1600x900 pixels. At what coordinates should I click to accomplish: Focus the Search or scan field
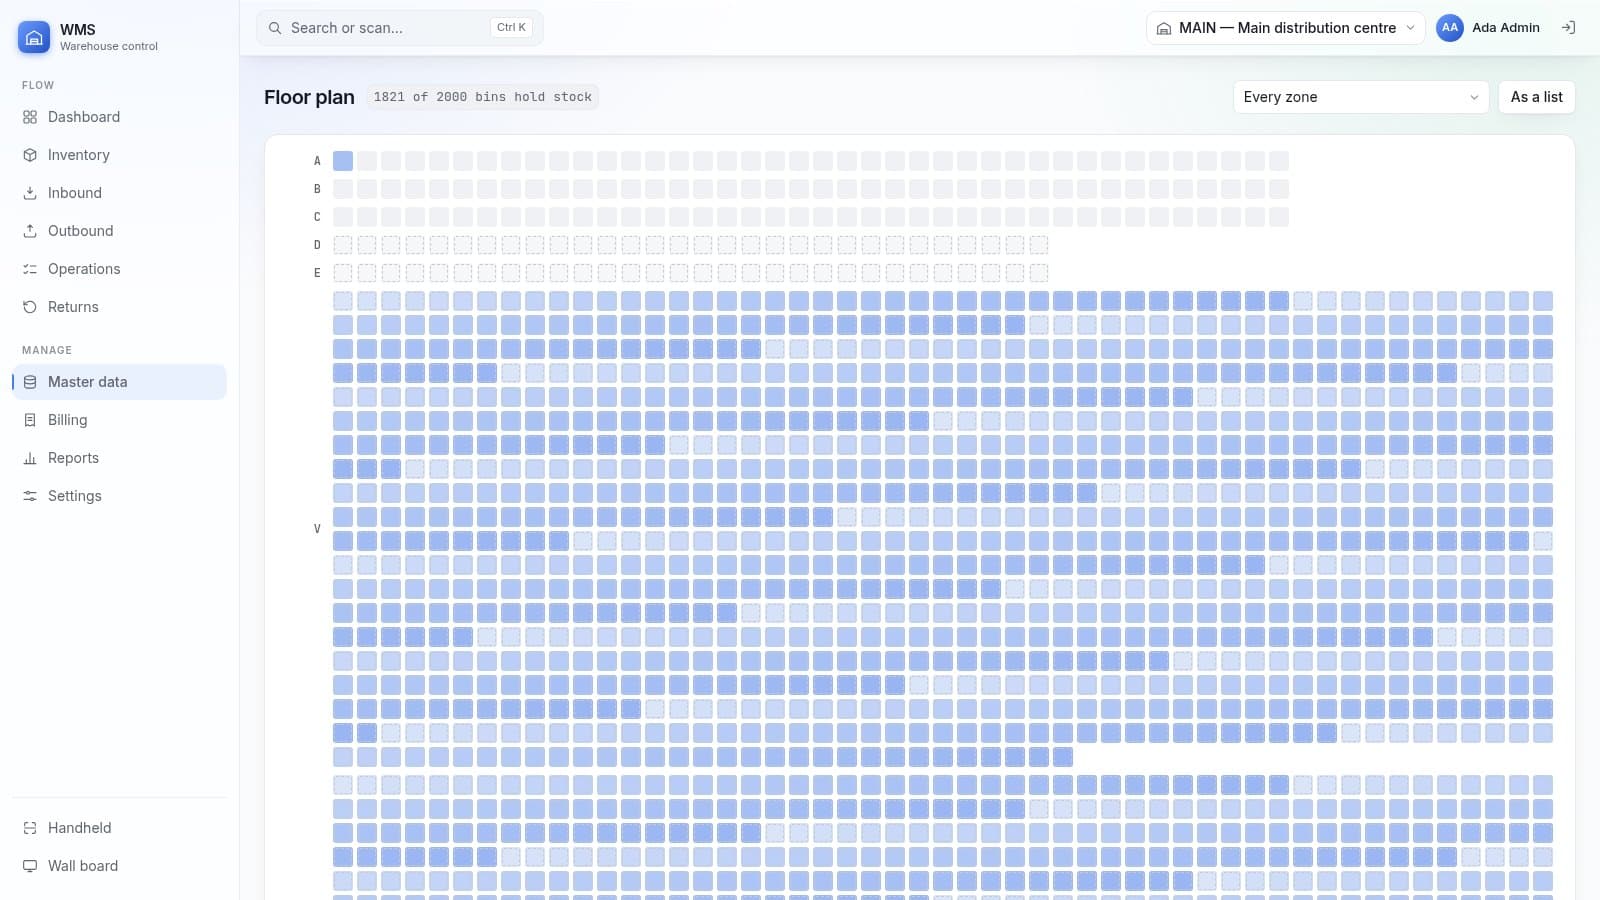pos(400,28)
